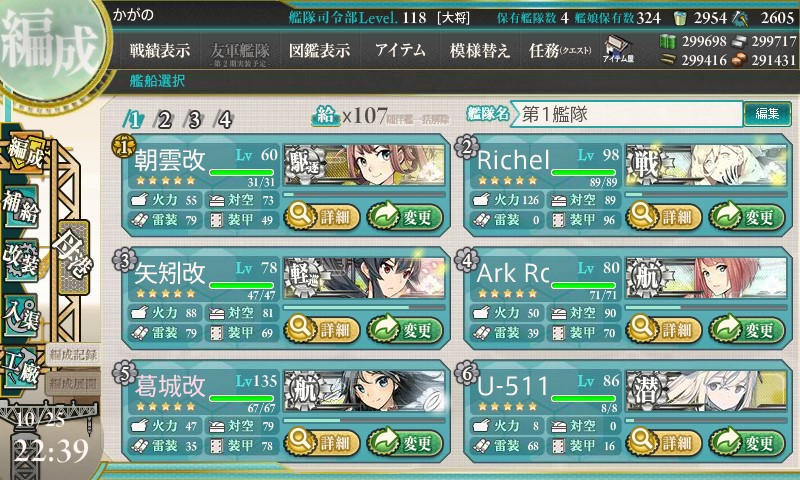Open the 任務 (クエスト) quest menu
Screen dimensions: 800x480
point(560,50)
